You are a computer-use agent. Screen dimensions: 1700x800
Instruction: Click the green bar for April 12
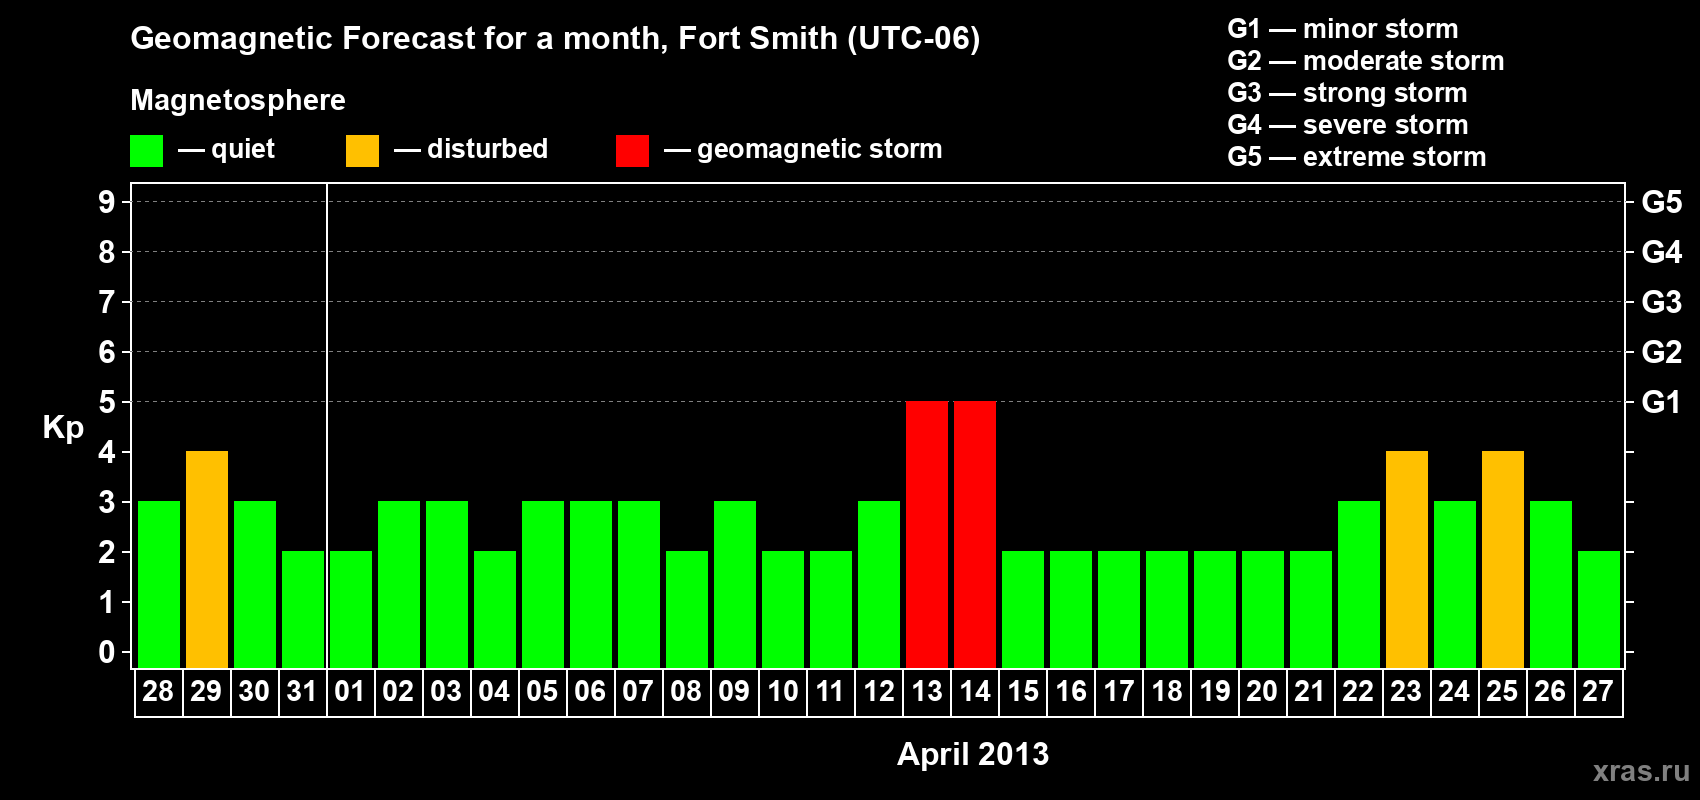[879, 584]
